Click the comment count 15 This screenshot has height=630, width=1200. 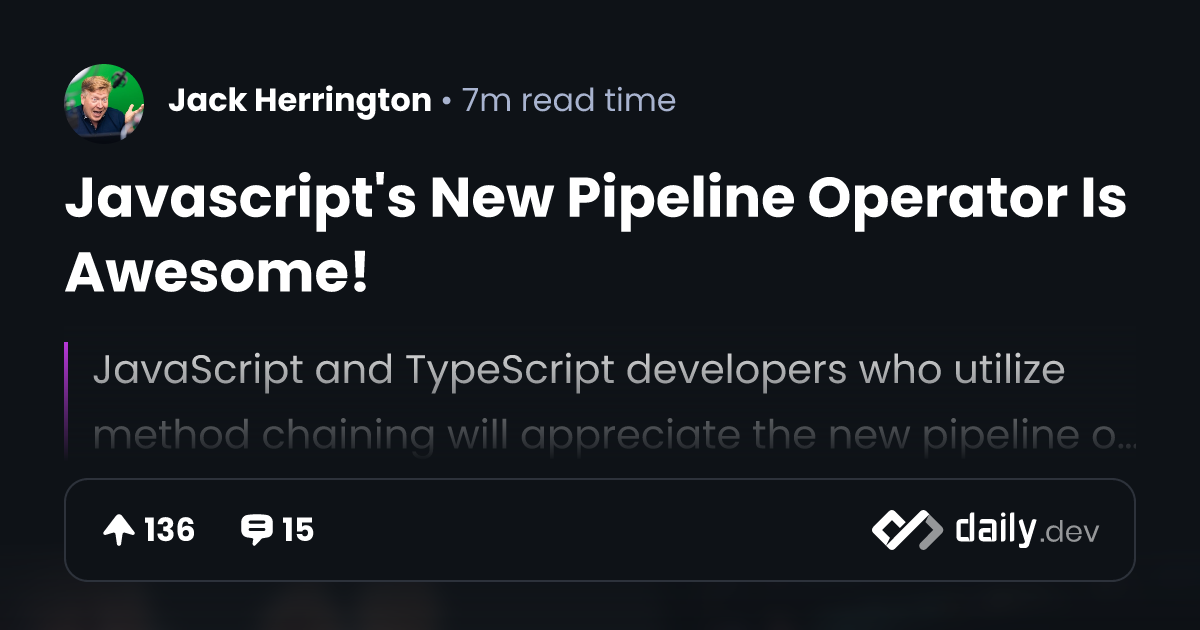click(298, 530)
